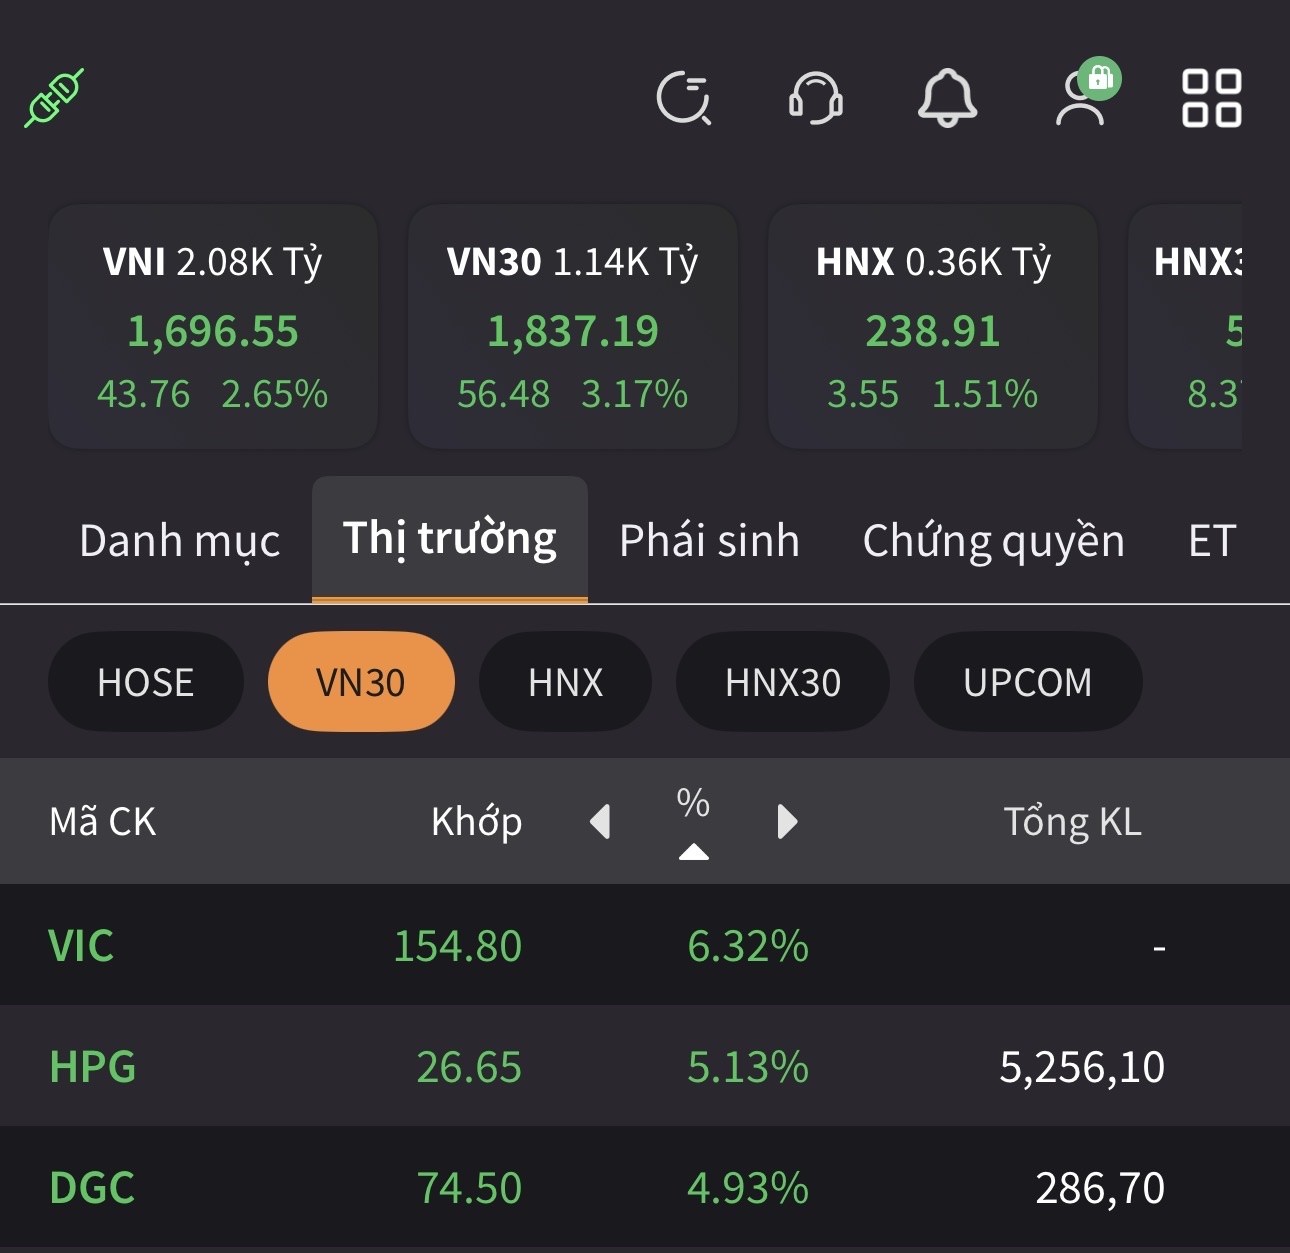Open the HNX index card
1290x1253 pixels.
tap(932, 327)
